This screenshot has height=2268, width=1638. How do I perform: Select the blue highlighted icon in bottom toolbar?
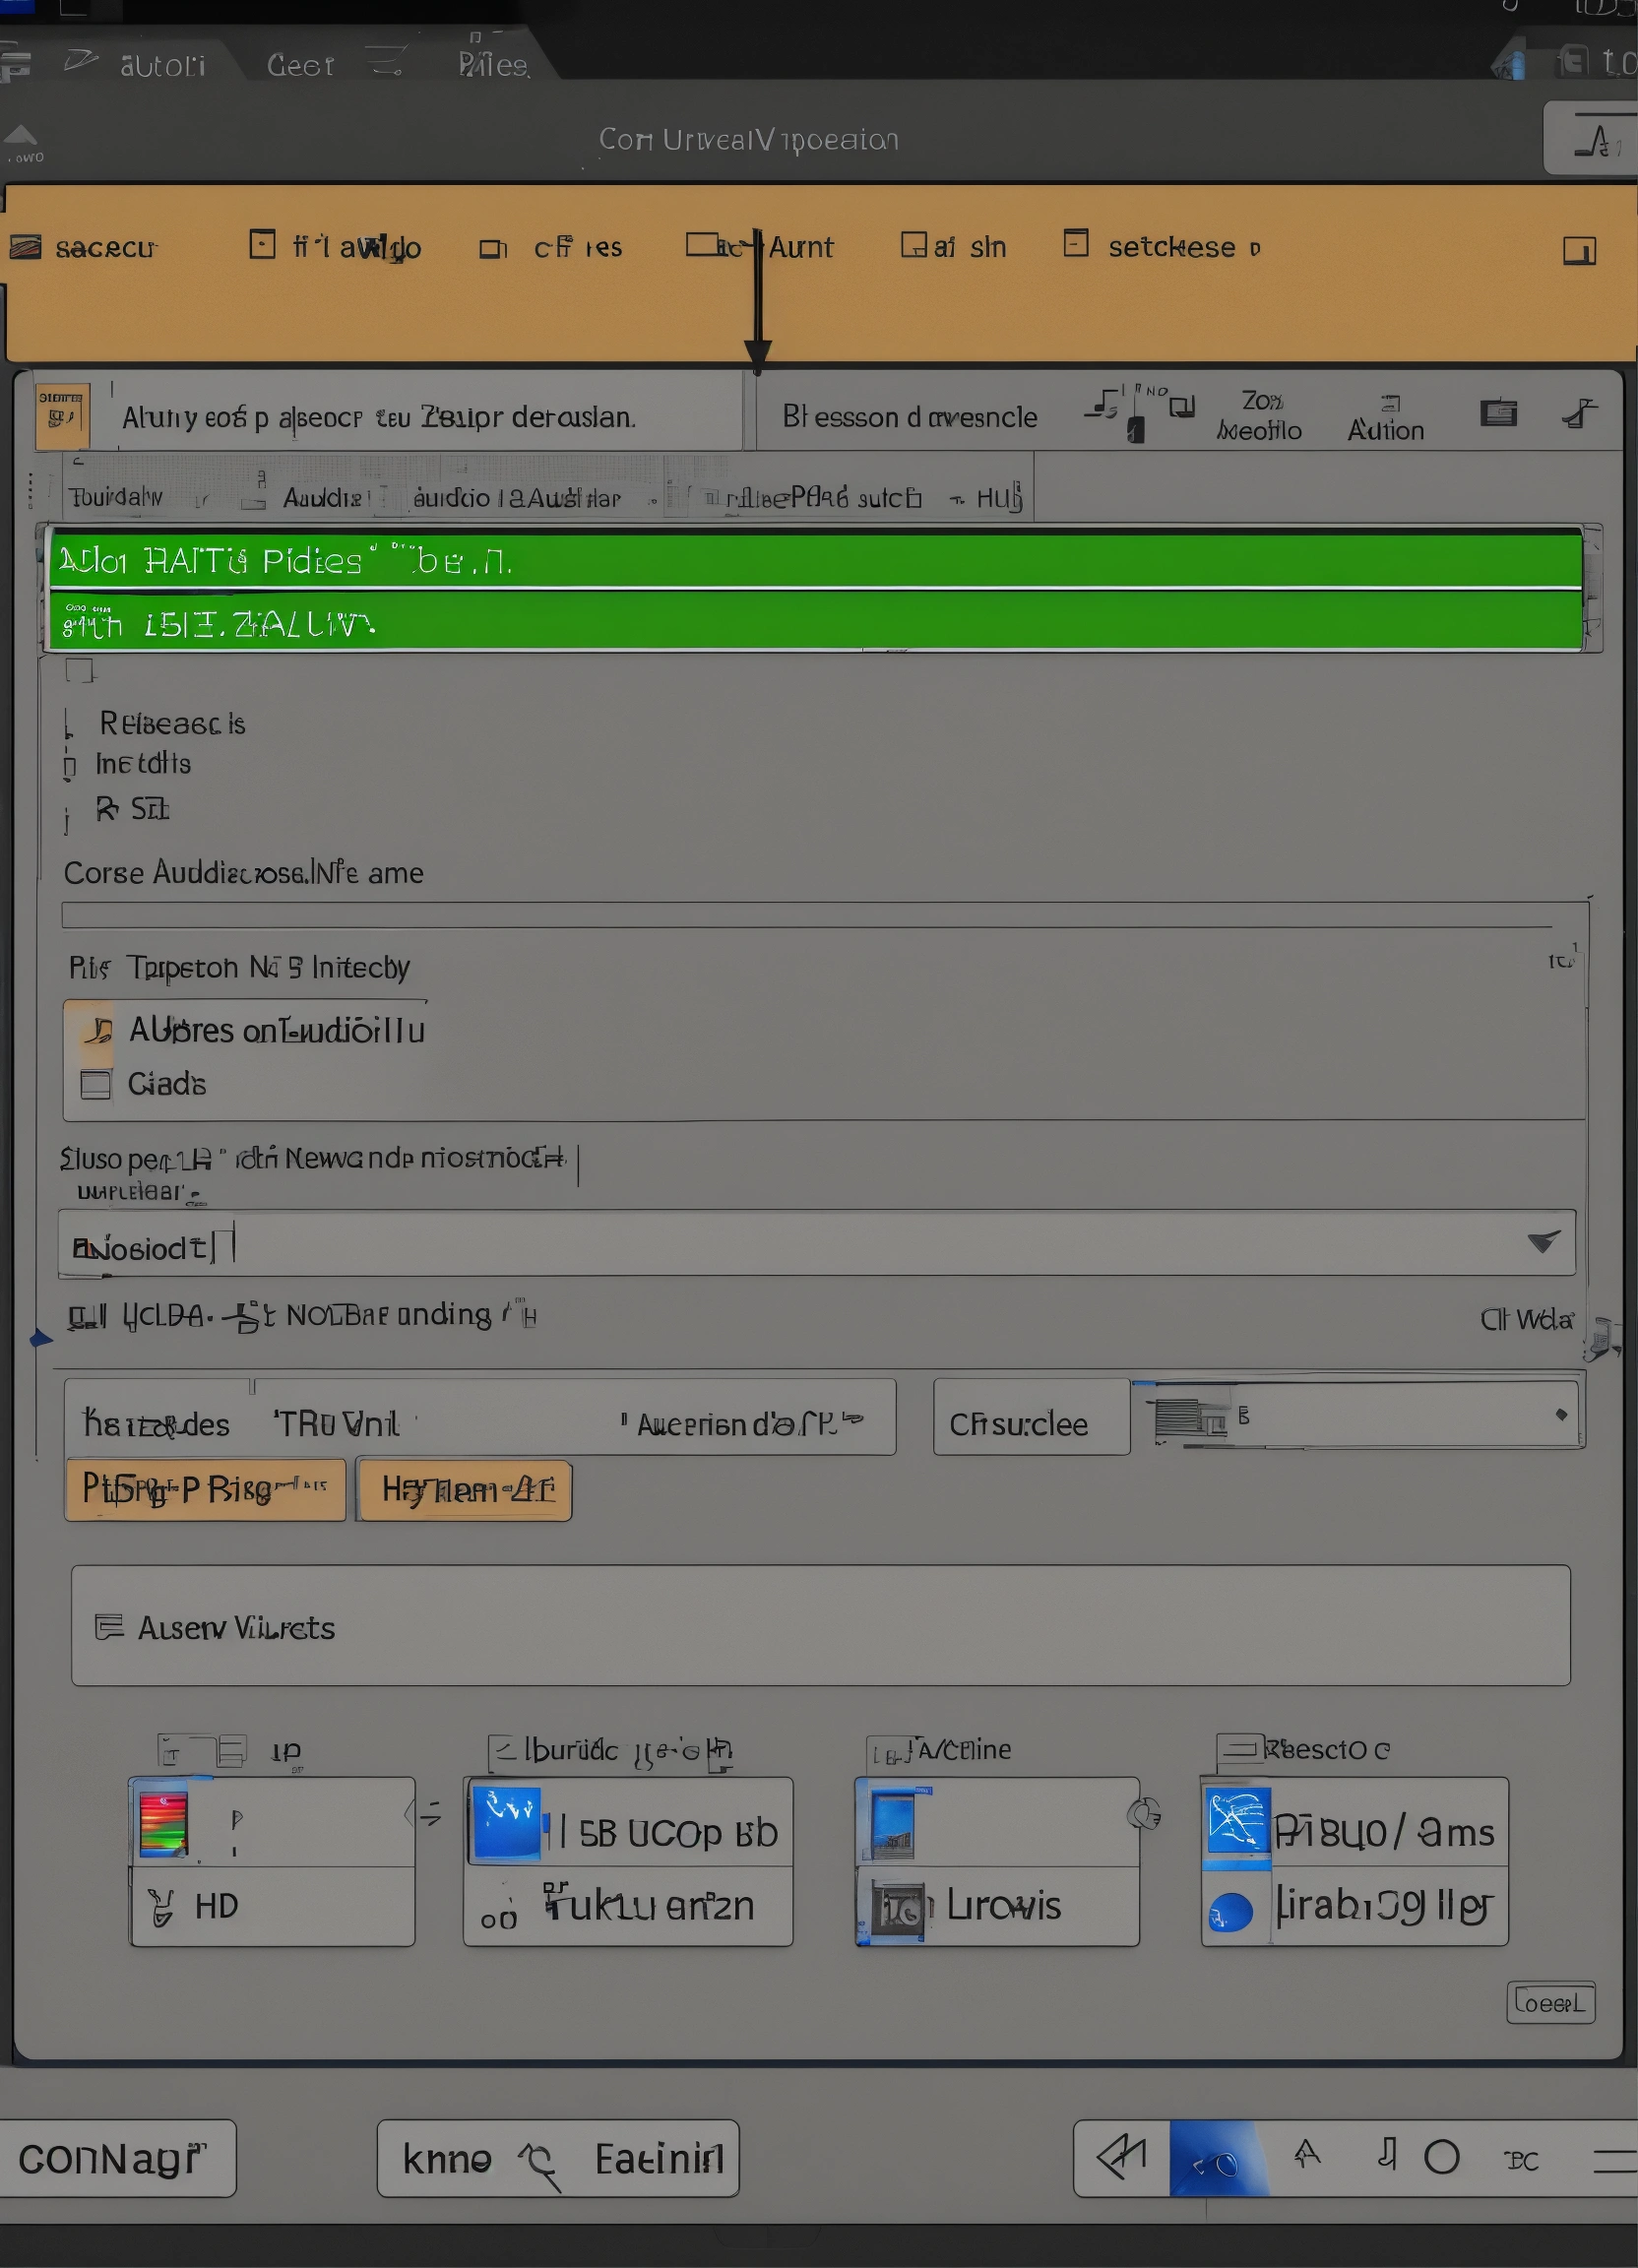pyautogui.click(x=1217, y=2159)
